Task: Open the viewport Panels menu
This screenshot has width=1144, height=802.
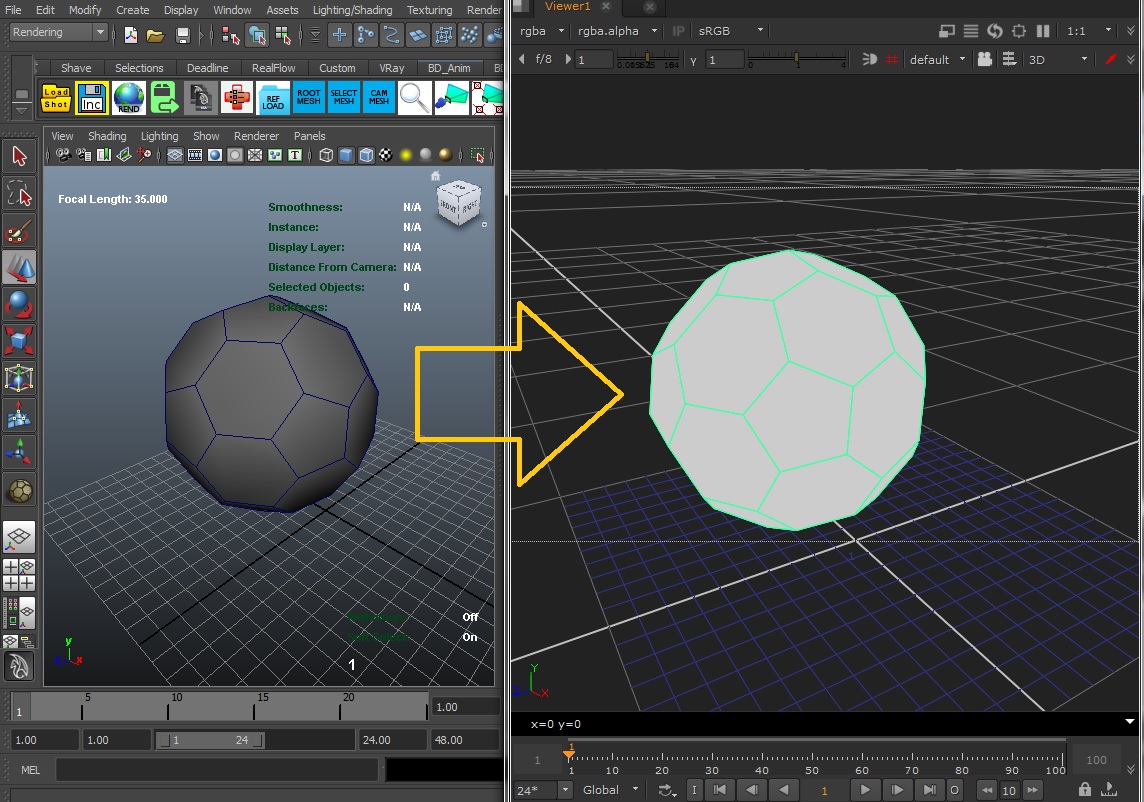Action: (309, 136)
